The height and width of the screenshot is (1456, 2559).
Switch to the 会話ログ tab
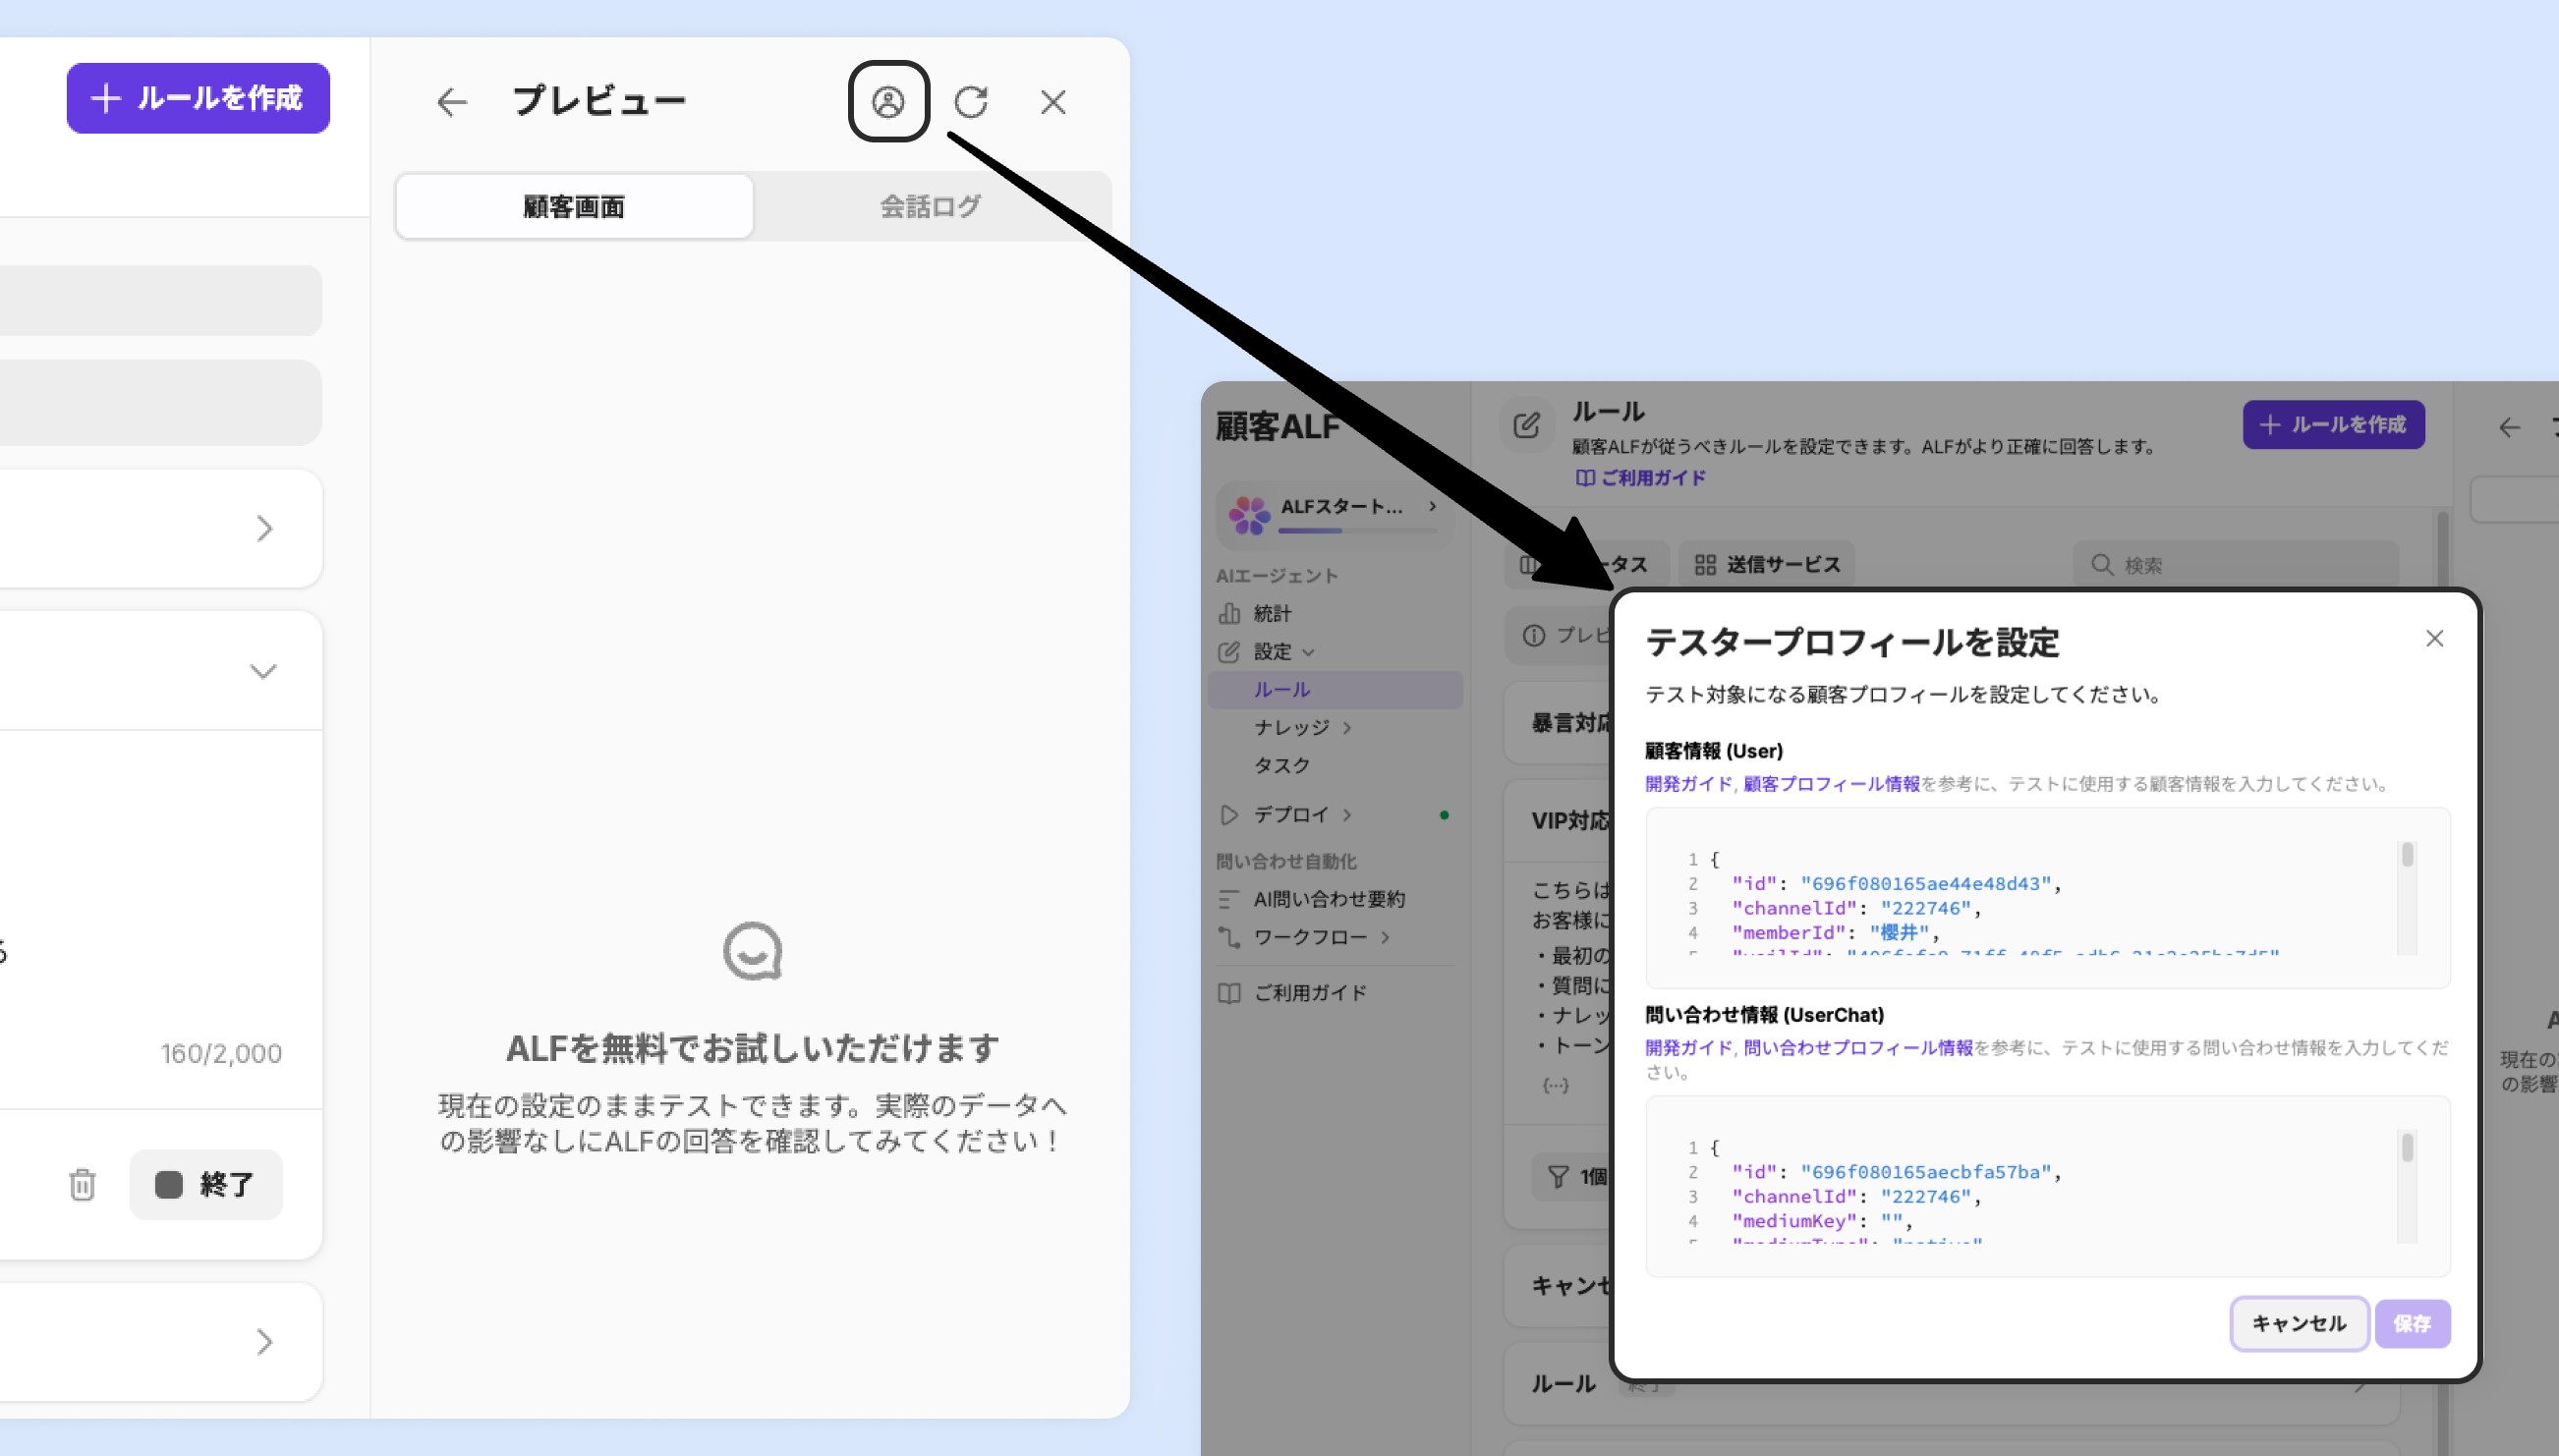click(x=930, y=206)
